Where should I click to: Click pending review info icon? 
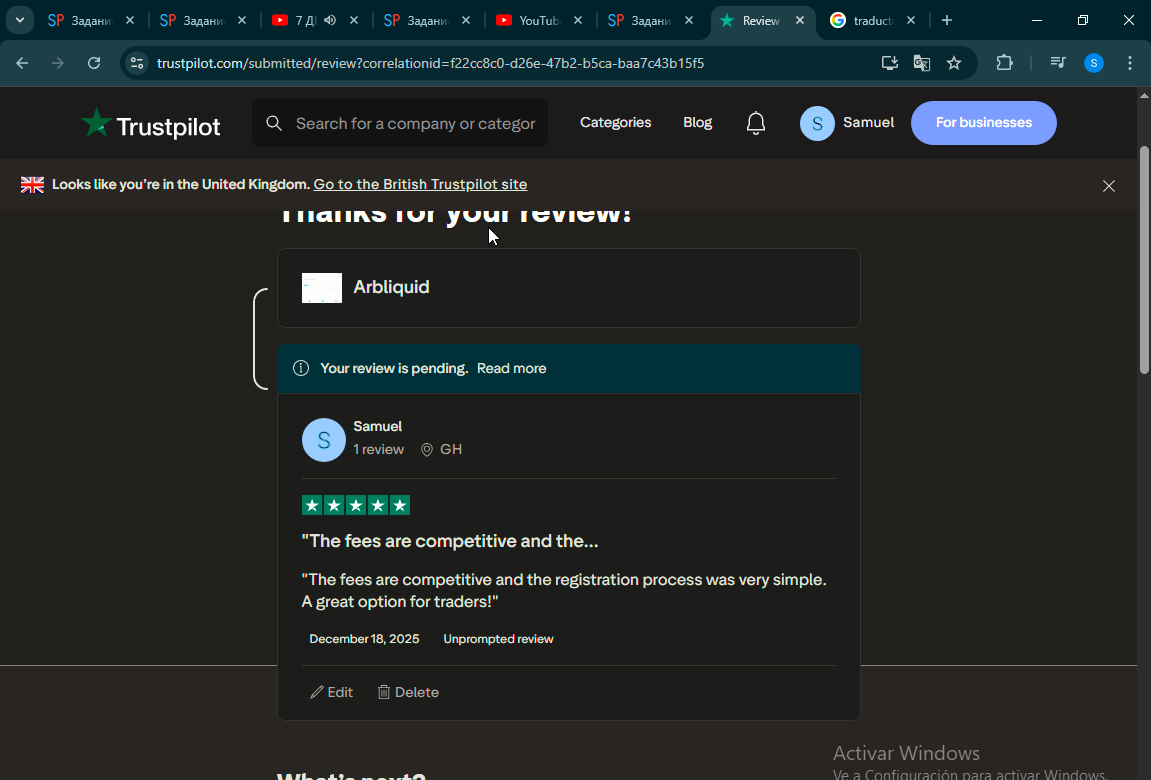[301, 368]
